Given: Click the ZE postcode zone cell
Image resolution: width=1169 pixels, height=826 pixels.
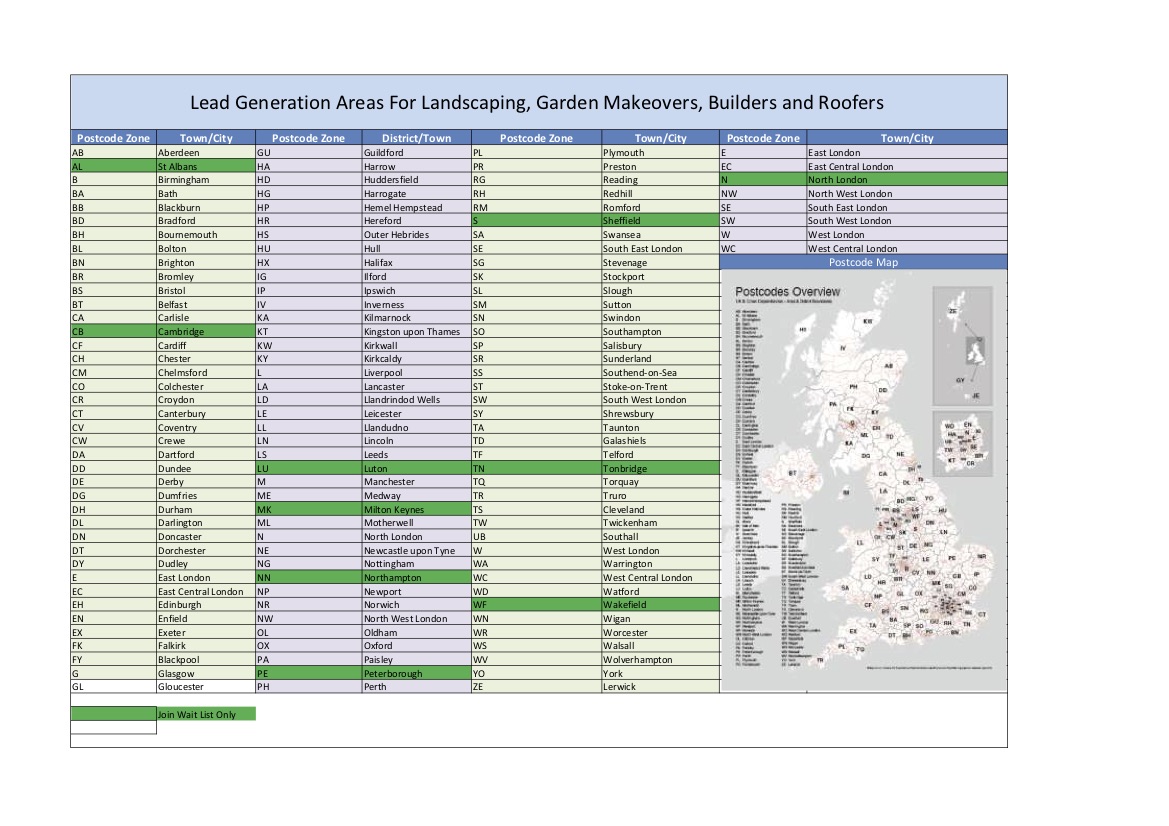Looking at the screenshot, I should [536, 687].
